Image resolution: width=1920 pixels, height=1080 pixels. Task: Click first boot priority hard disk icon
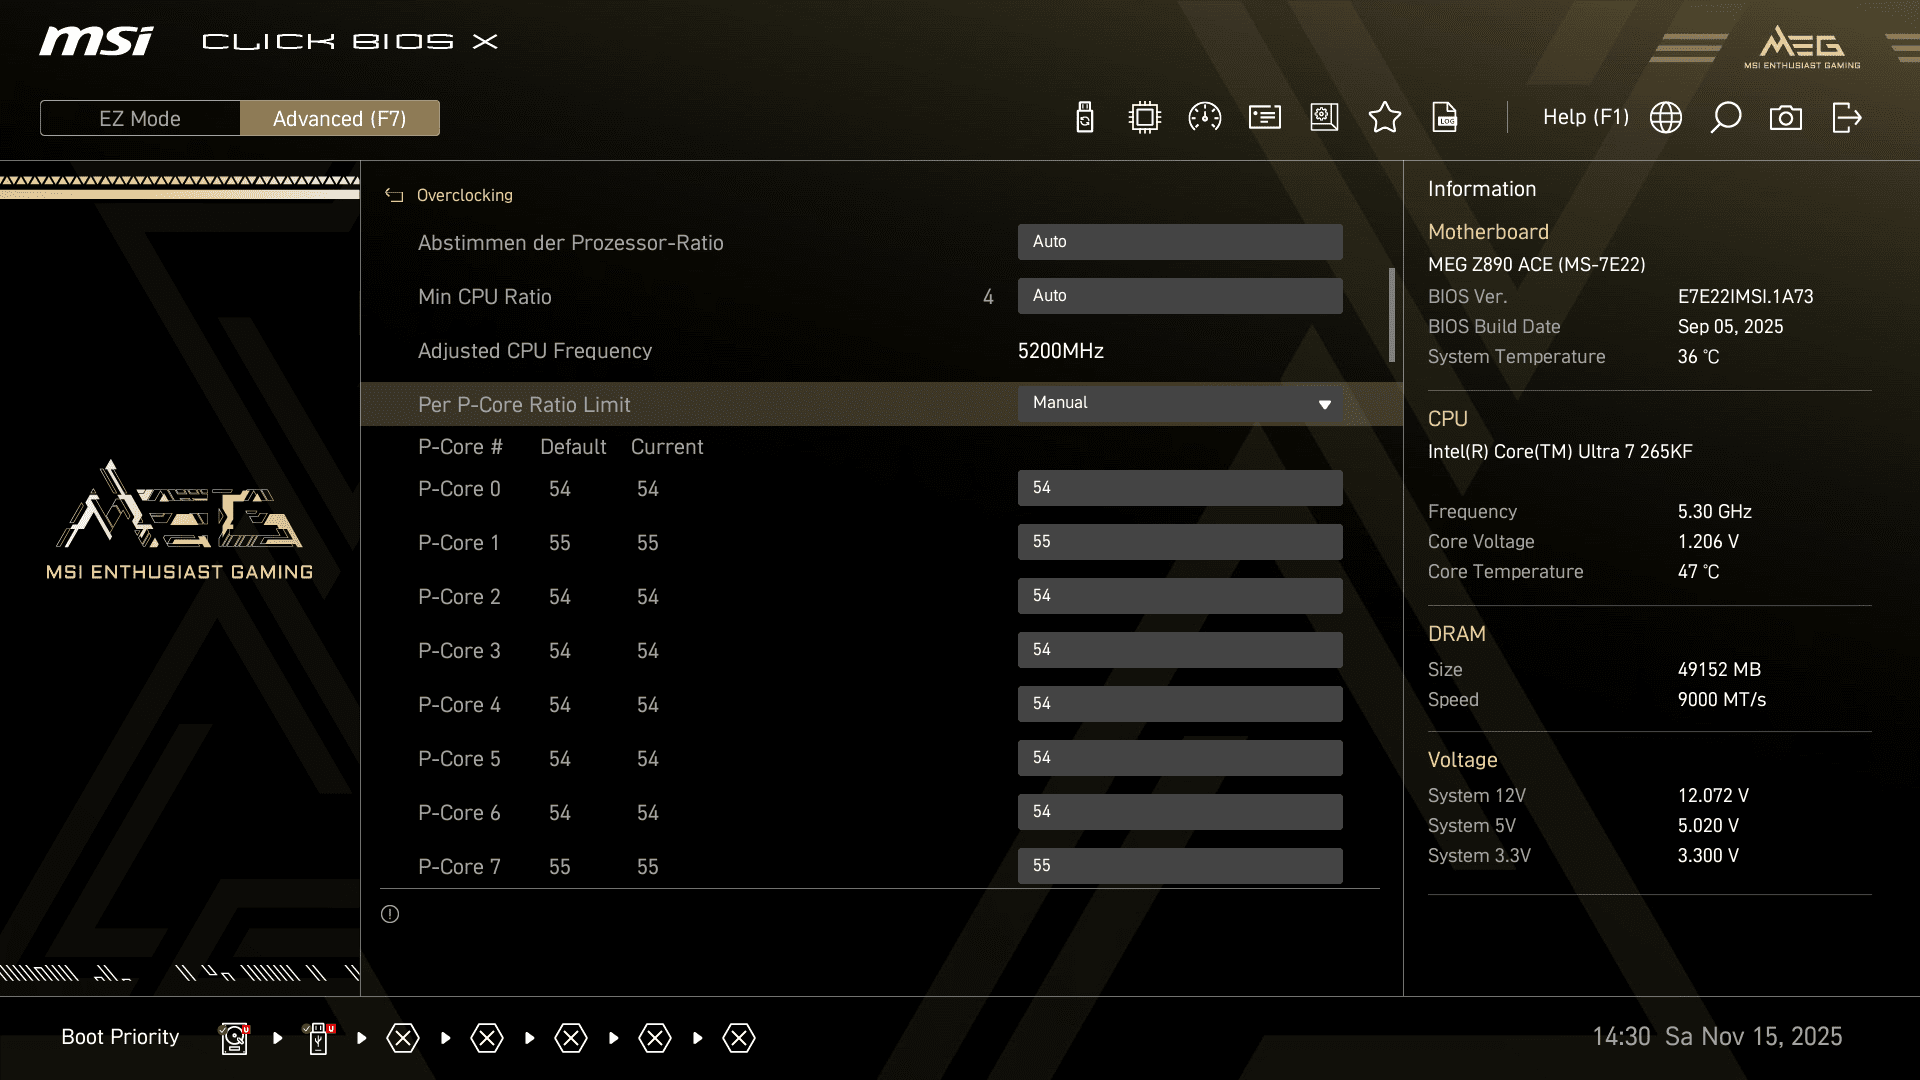(234, 1038)
